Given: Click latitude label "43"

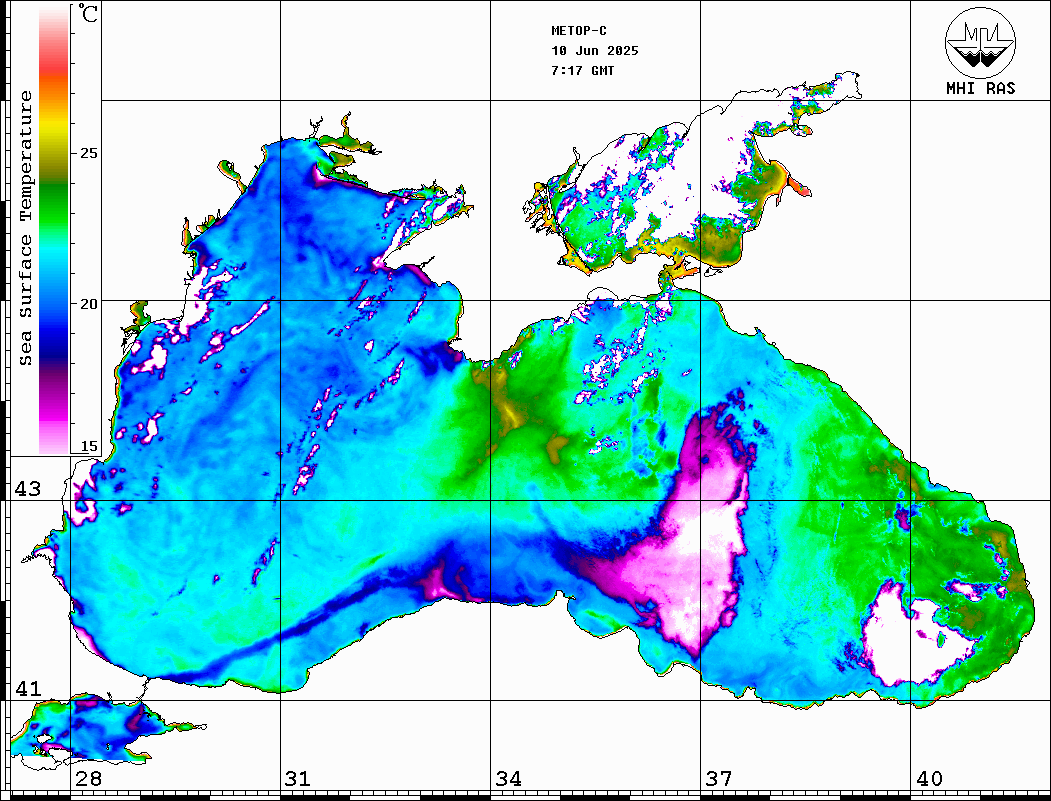Looking at the screenshot, I should click(x=28, y=489).
